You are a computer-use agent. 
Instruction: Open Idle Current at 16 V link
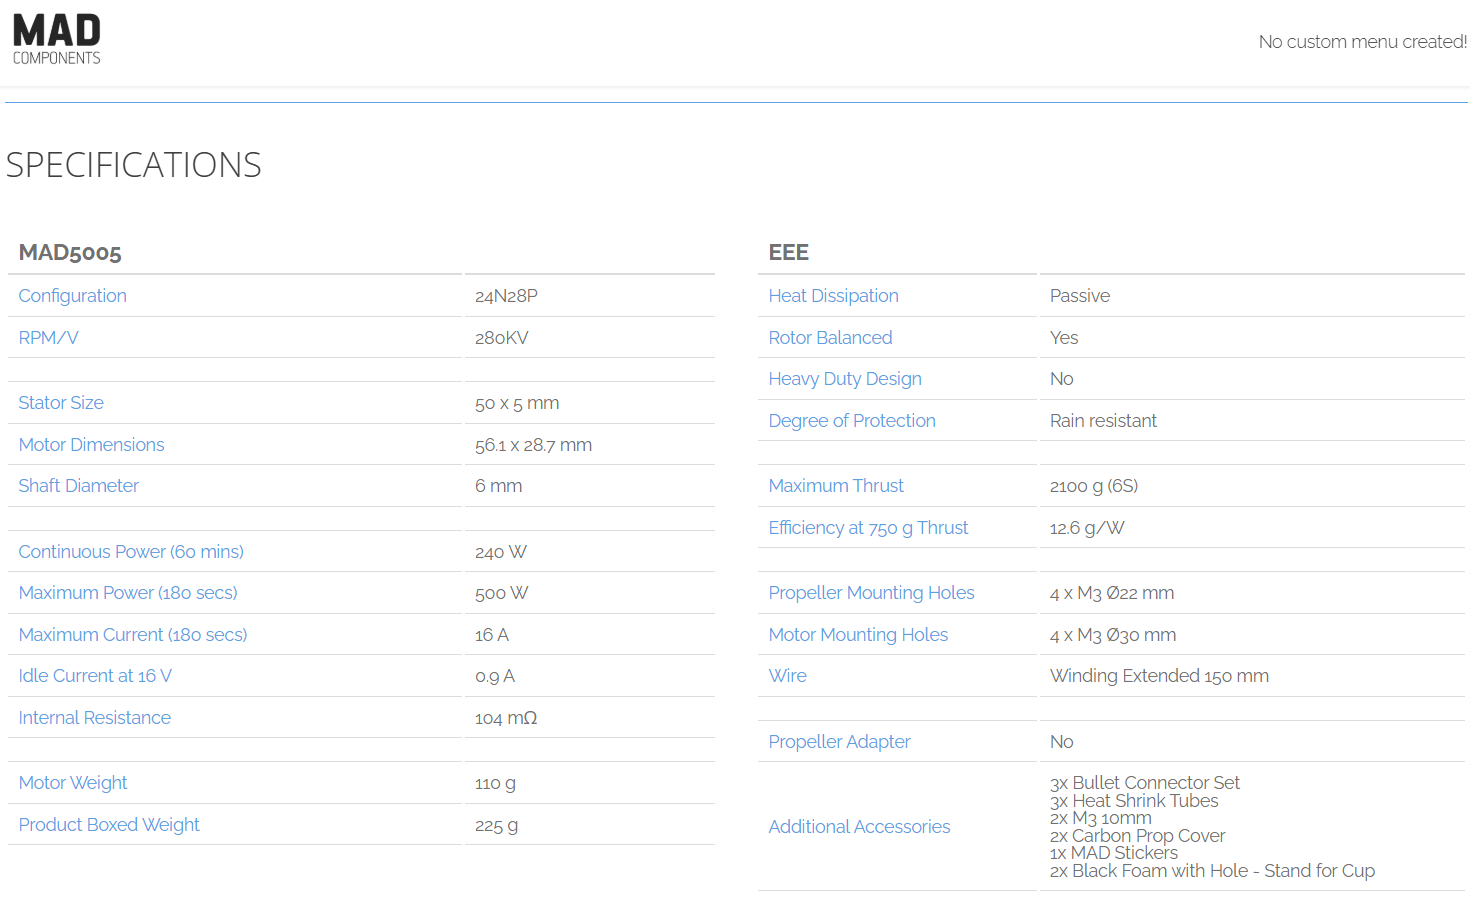(95, 676)
